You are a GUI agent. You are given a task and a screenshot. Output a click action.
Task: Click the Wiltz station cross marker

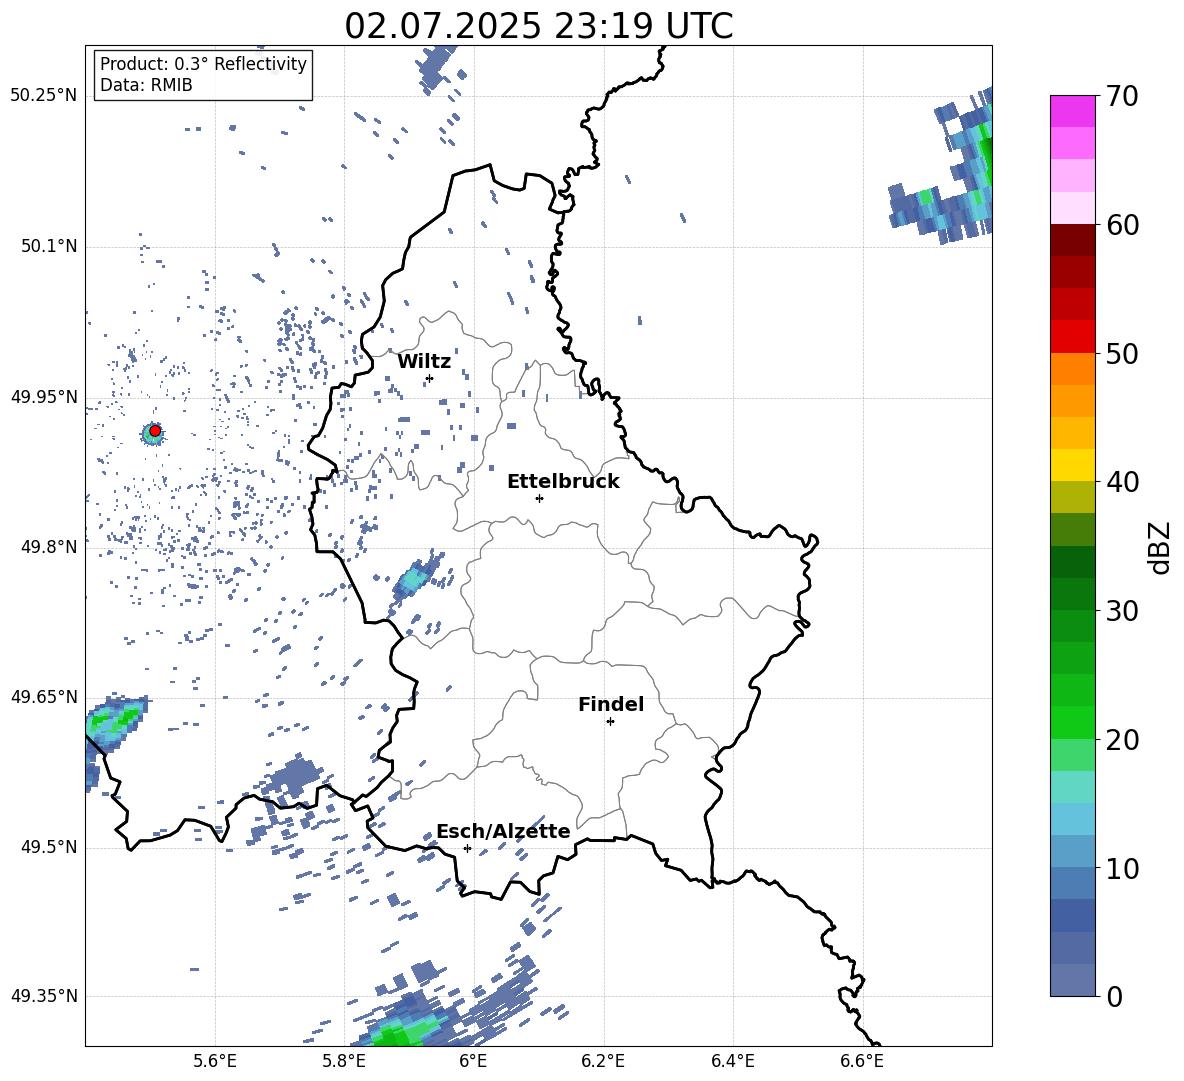[x=430, y=378]
